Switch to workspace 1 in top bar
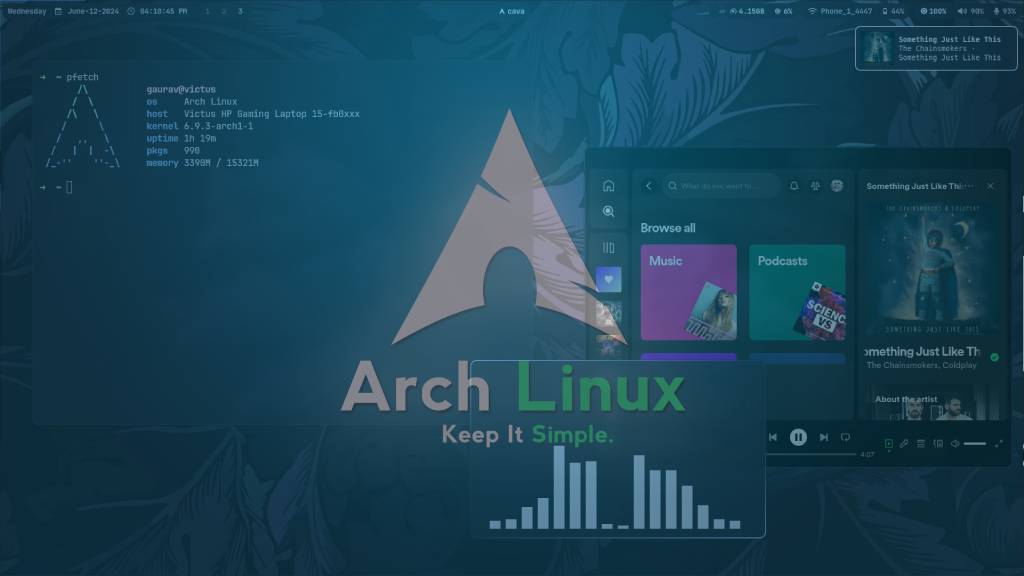1024x576 pixels. [x=207, y=11]
